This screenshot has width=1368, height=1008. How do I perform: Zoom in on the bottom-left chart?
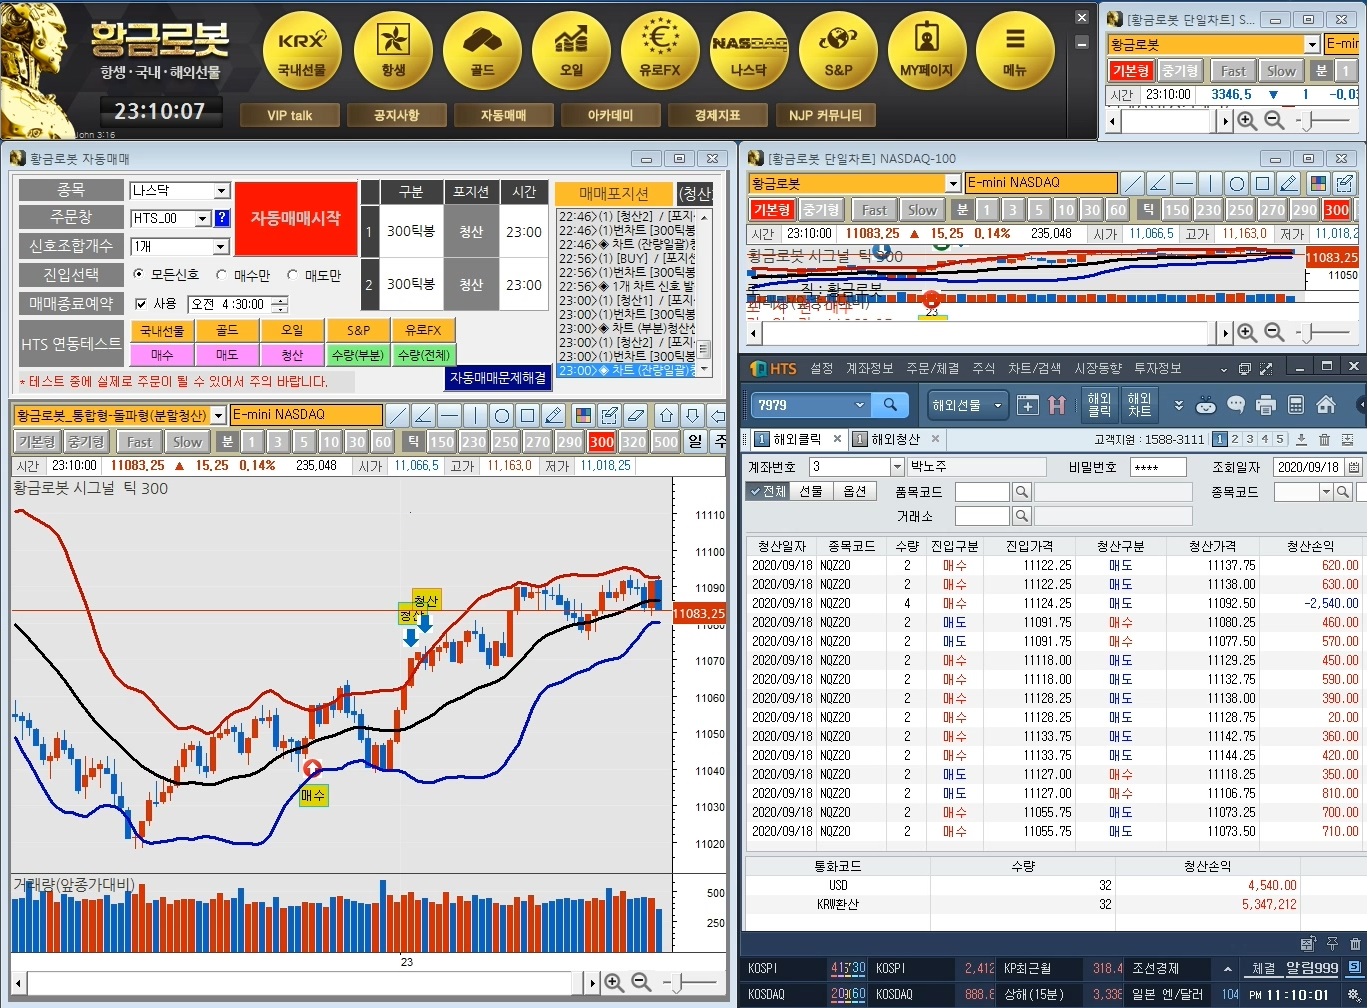tap(614, 983)
